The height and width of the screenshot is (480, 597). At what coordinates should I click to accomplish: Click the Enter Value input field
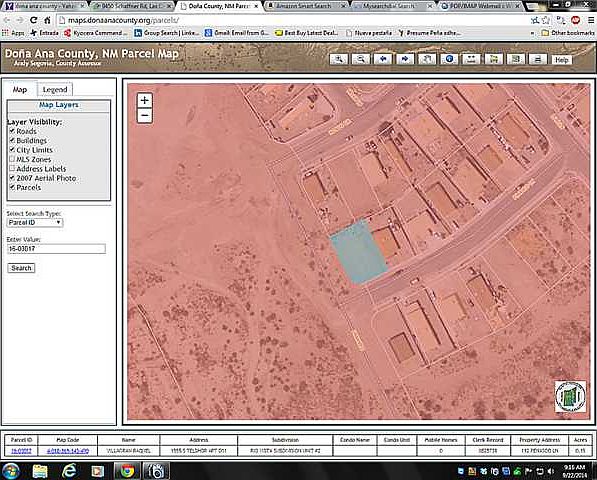pyautogui.click(x=56, y=249)
